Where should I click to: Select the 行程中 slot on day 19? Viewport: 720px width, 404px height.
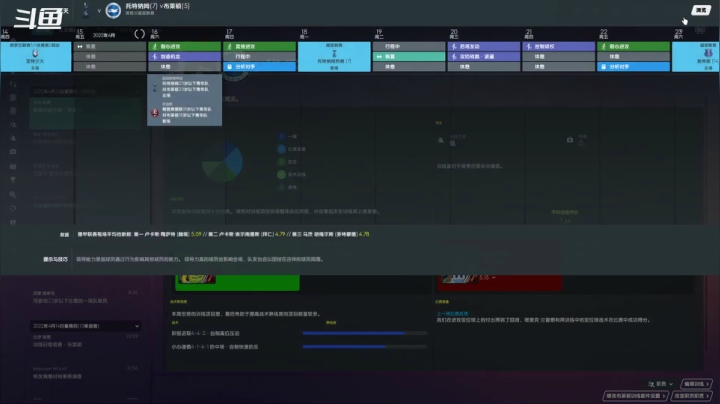point(409,46)
